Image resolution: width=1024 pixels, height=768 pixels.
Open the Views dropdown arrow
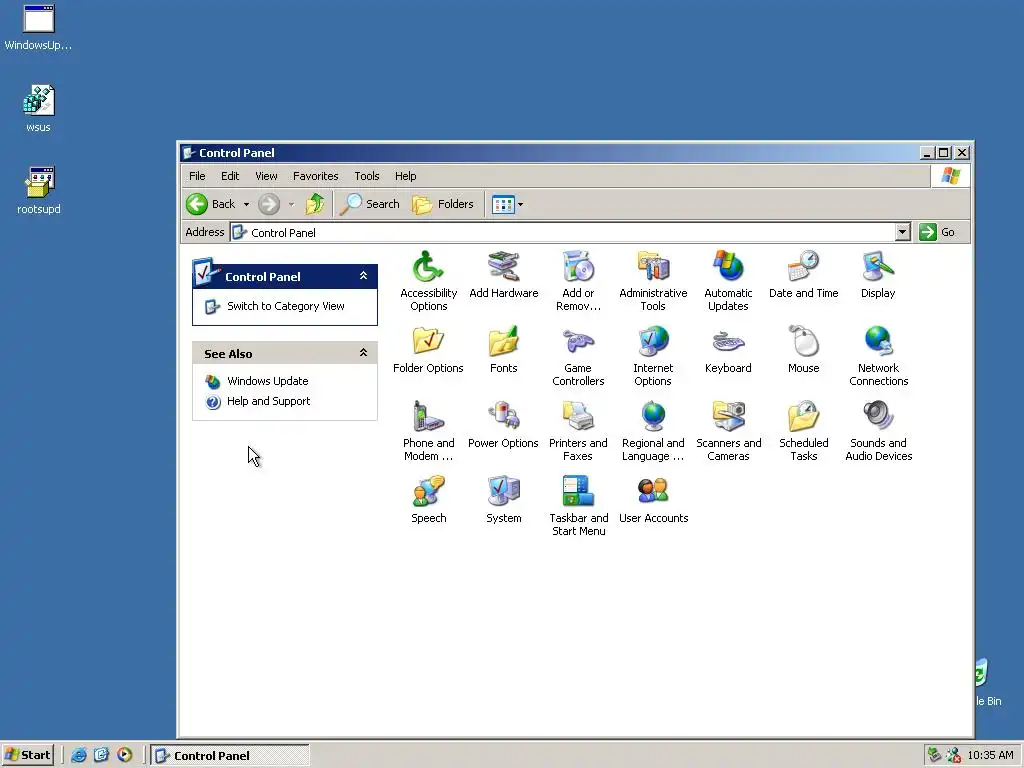(520, 204)
